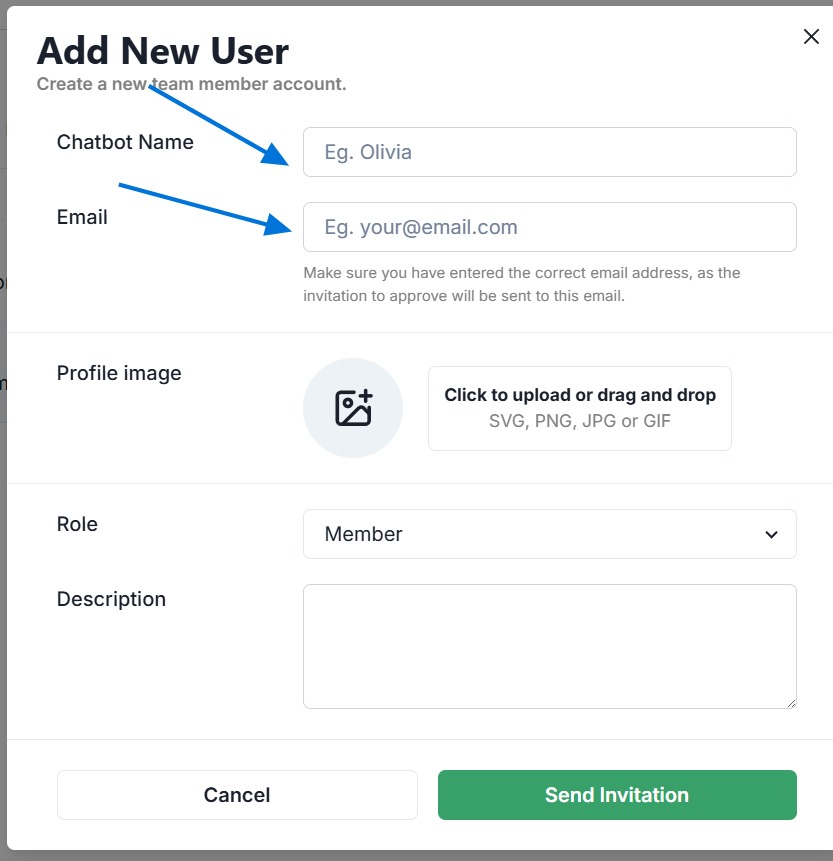Click the add-image icon in profile circle

[353, 408]
